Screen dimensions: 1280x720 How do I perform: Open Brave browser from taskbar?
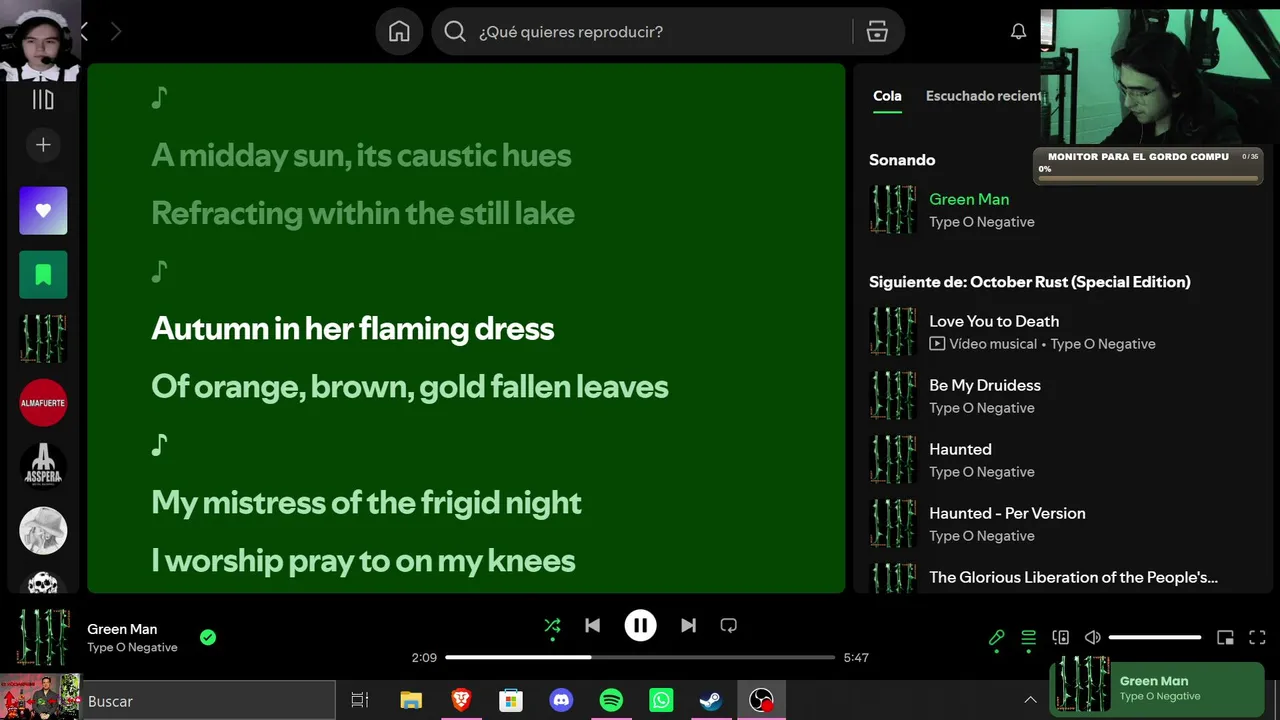[x=461, y=701]
